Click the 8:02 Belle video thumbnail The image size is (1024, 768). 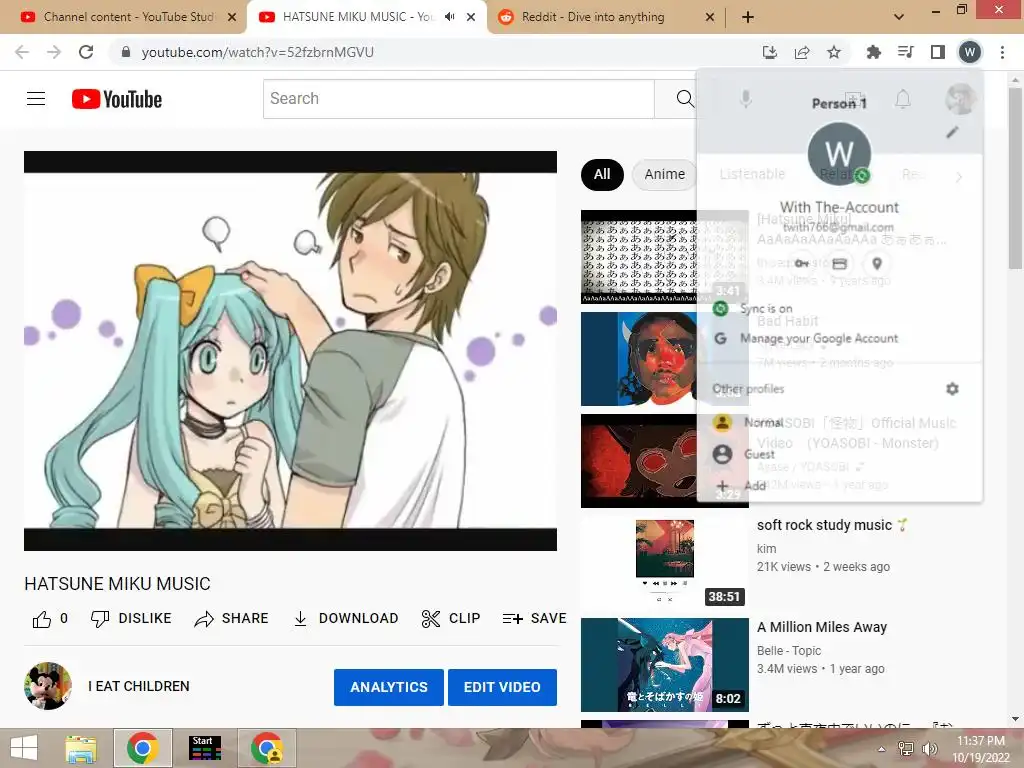664,665
